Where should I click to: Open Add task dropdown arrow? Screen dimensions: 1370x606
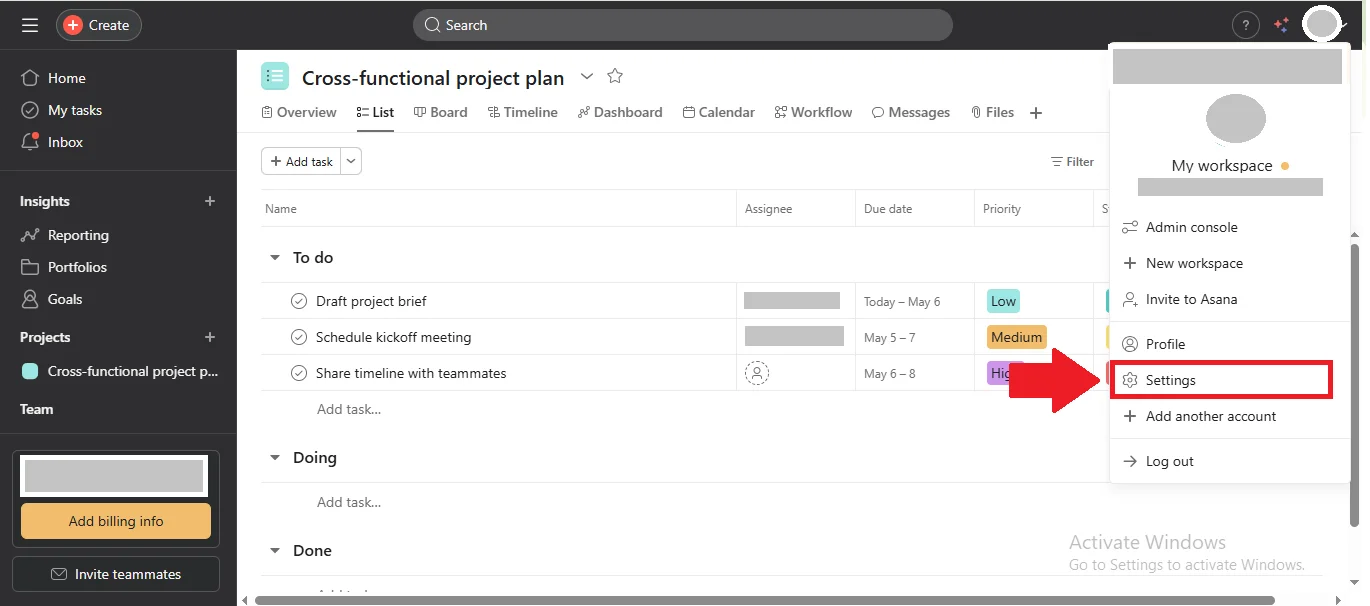pos(351,161)
